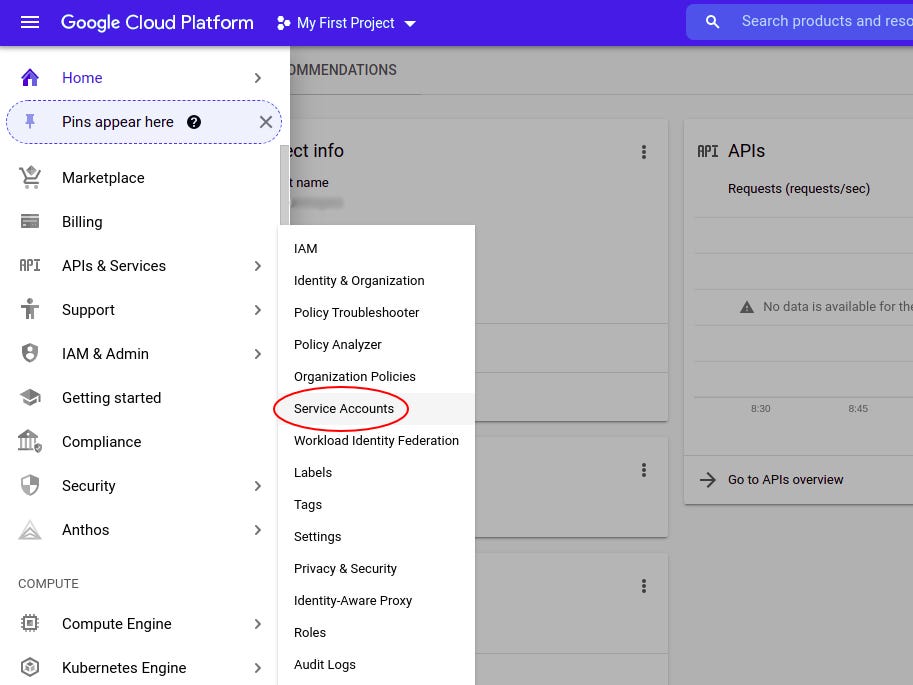Choose Organization Policies menu entry

tap(376, 377)
